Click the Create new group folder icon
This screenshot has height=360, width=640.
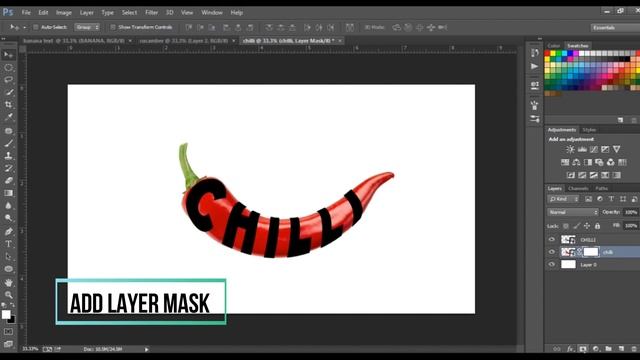609,349
